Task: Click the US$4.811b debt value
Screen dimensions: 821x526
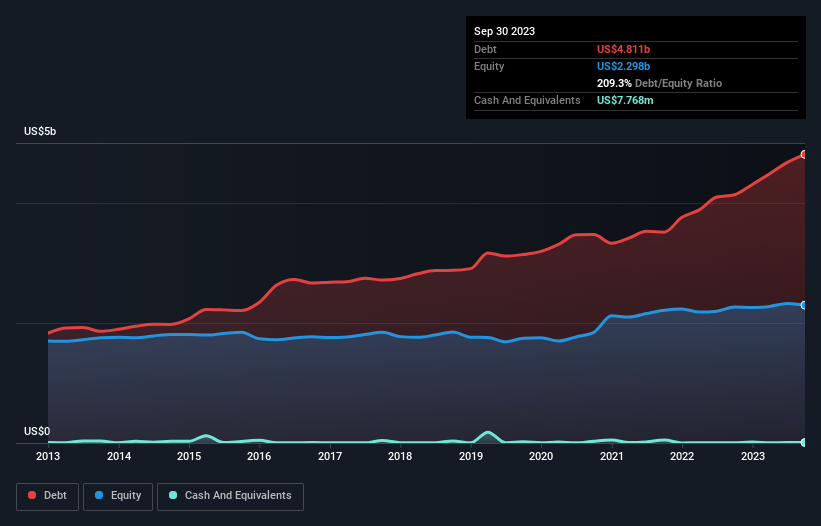Action: (623, 49)
